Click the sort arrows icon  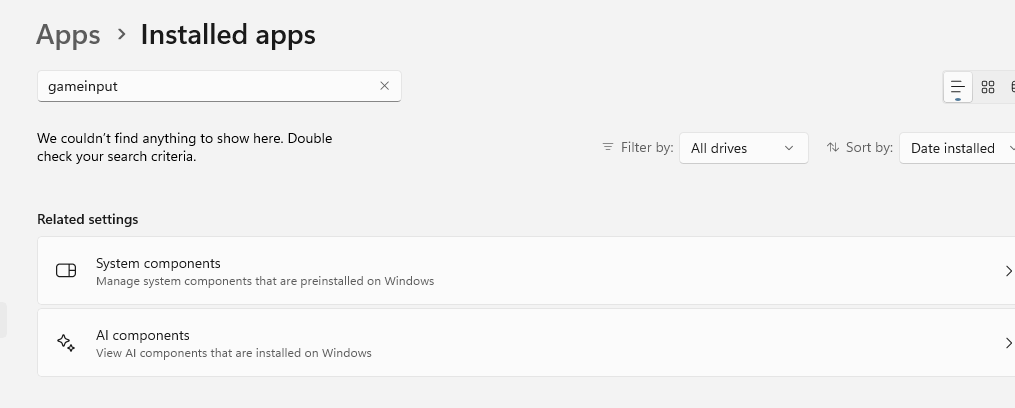832,147
